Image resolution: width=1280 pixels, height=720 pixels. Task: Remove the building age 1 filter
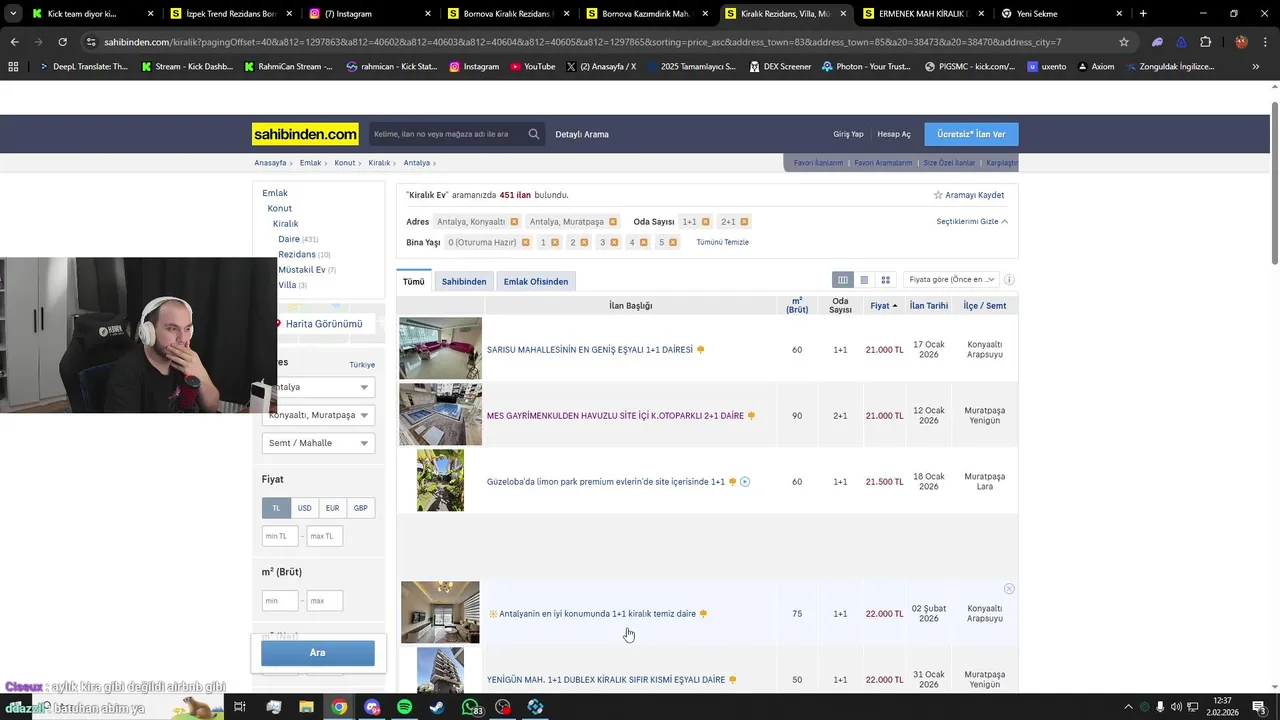coord(555,242)
